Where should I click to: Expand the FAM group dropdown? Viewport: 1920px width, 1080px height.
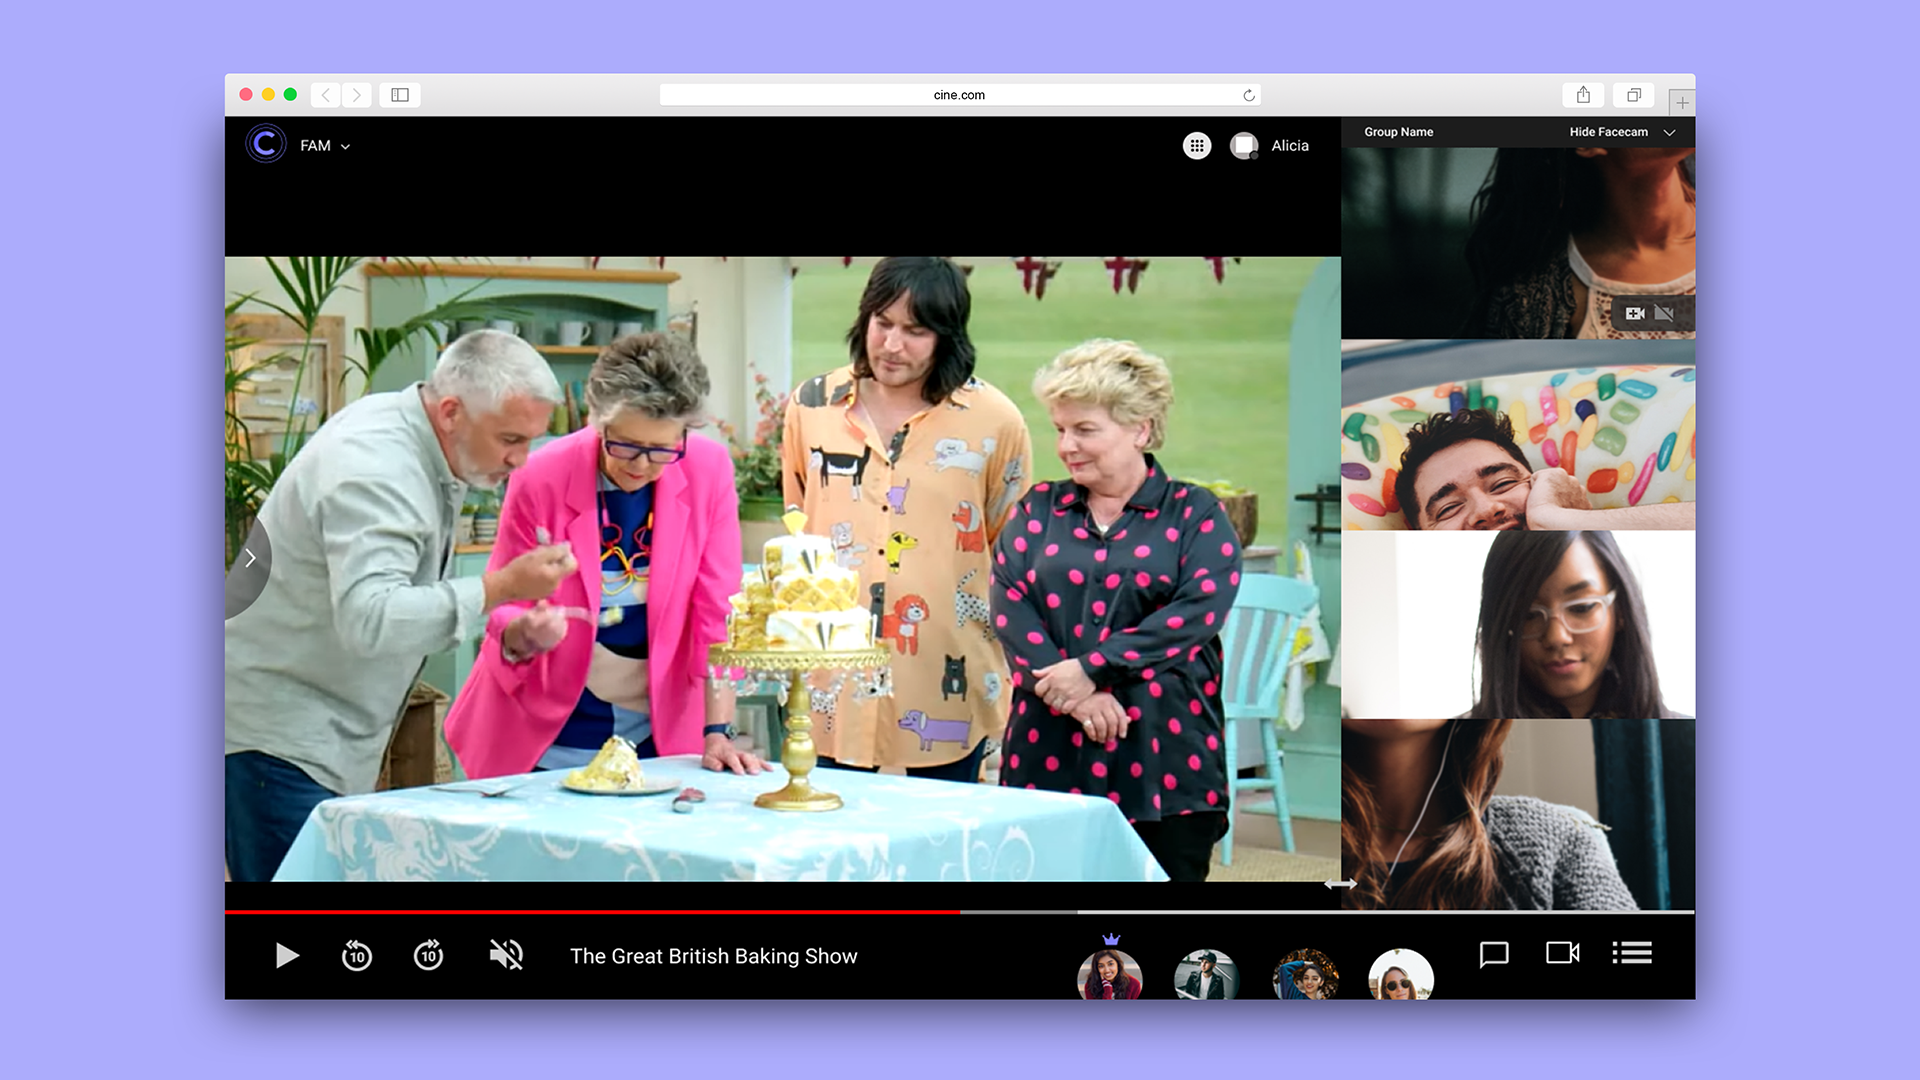[x=344, y=147]
